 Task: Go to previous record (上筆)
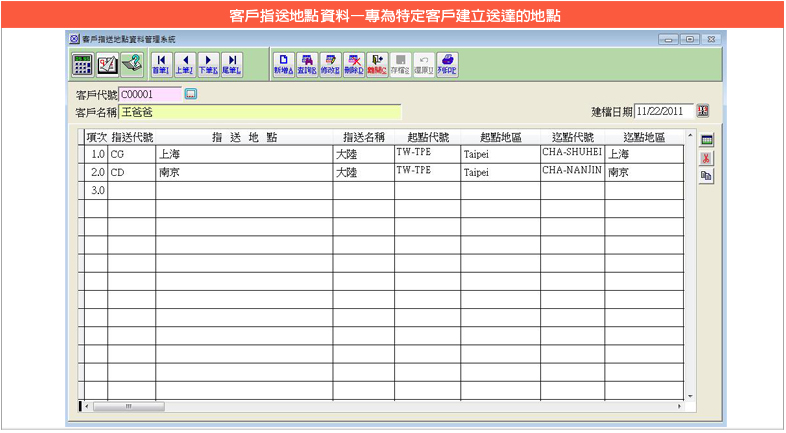click(x=185, y=65)
